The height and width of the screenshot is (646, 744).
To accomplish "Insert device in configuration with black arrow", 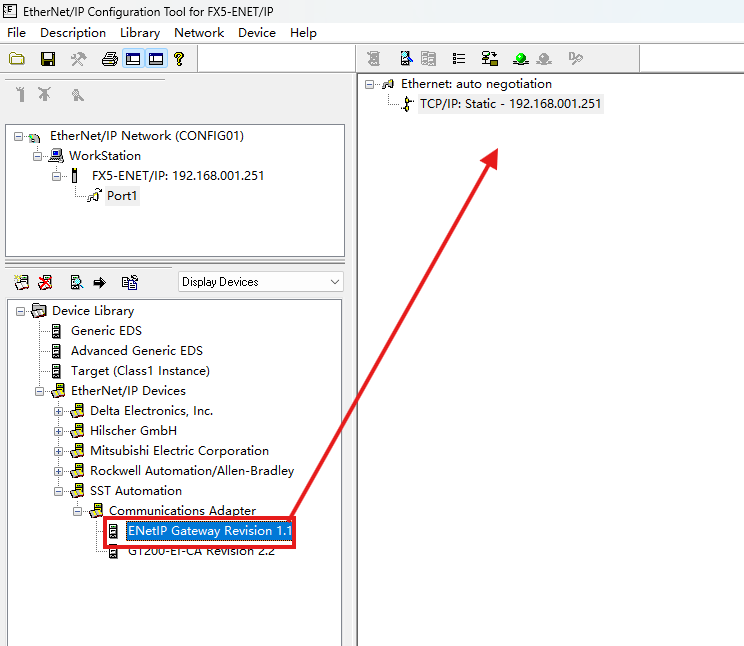I will pyautogui.click(x=100, y=283).
